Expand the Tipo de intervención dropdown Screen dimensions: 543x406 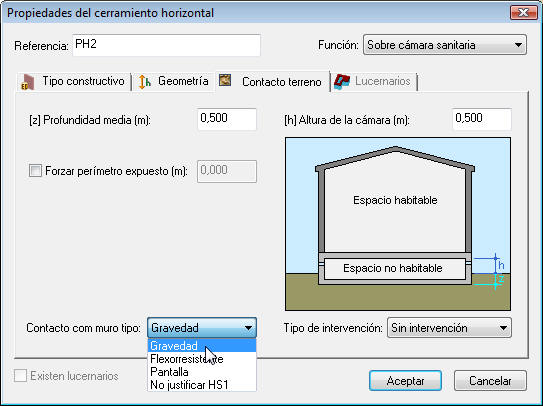[x=449, y=328]
